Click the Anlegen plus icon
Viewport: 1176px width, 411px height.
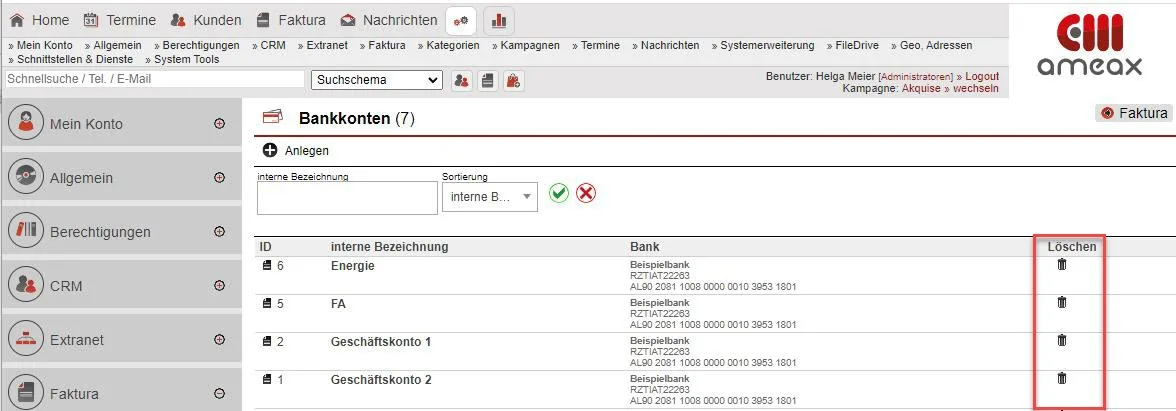click(269, 150)
